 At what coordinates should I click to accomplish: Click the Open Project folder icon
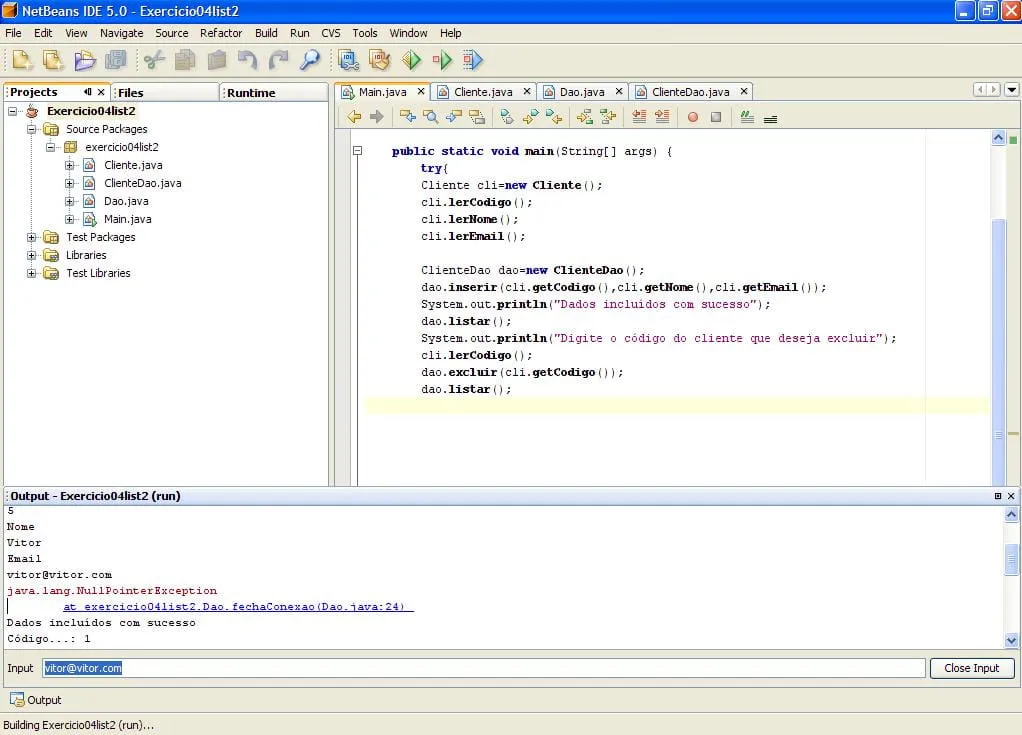[x=85, y=60]
